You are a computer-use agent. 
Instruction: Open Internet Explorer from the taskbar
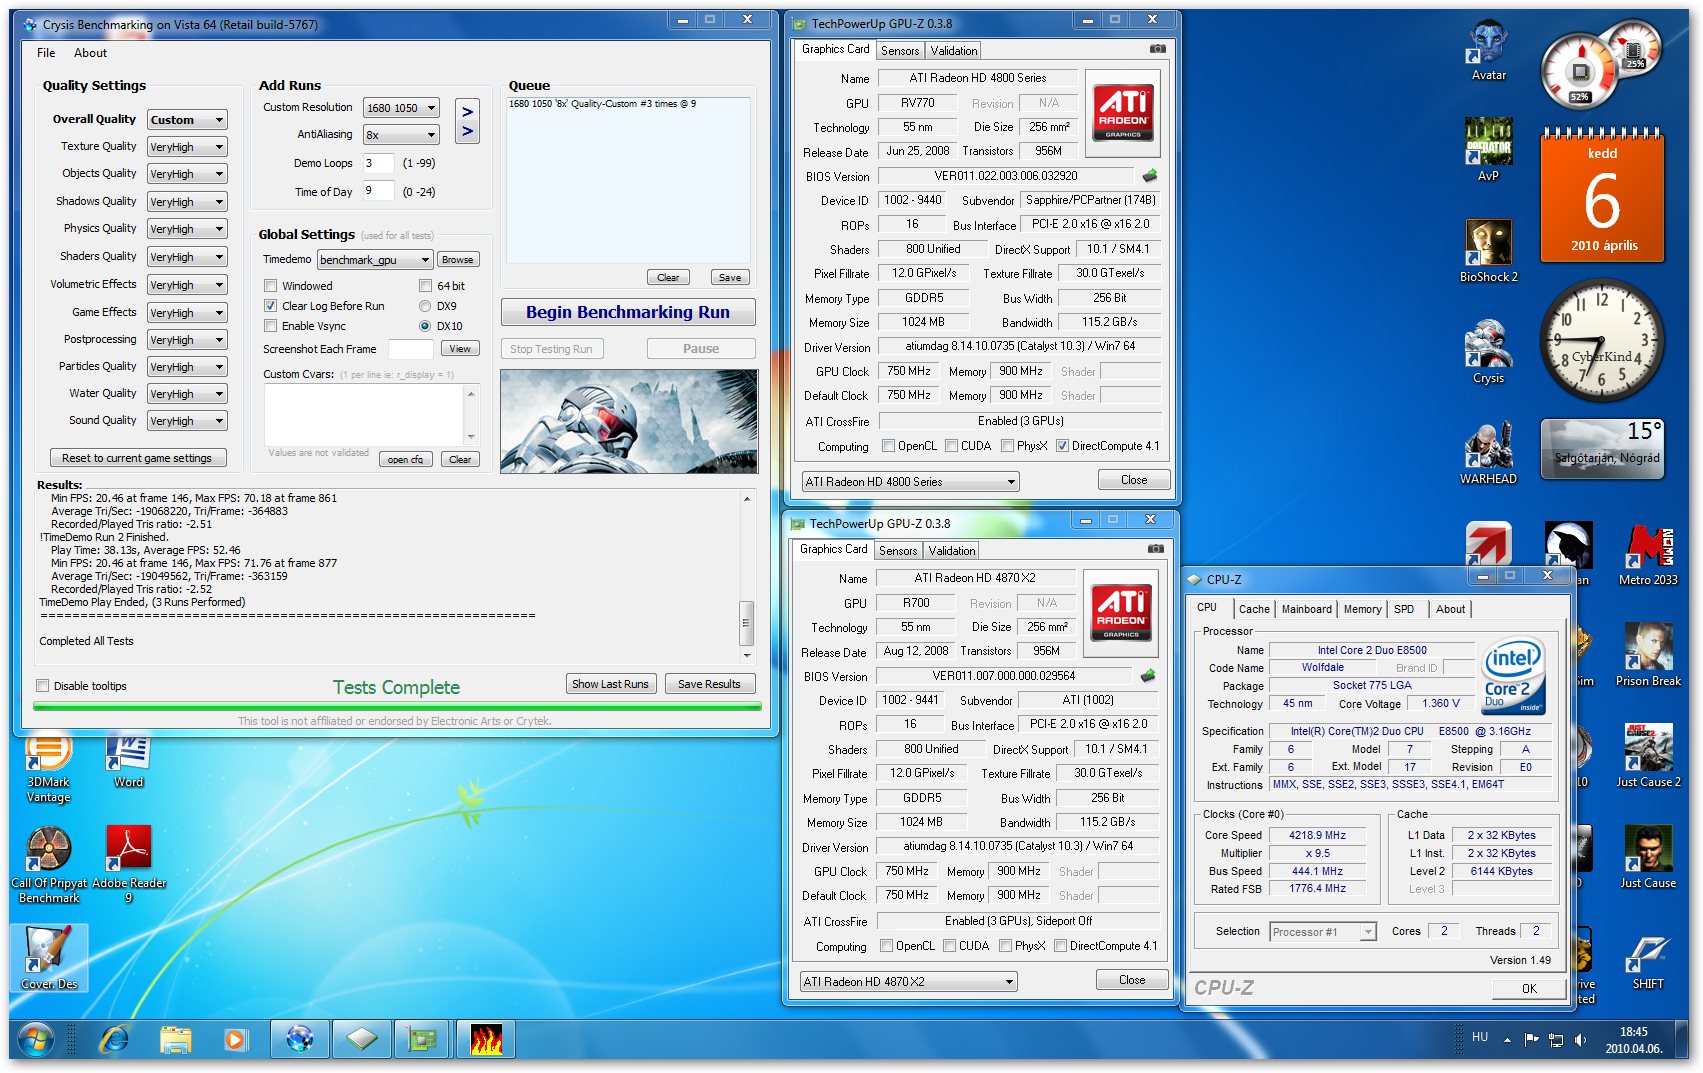pyautogui.click(x=114, y=1040)
